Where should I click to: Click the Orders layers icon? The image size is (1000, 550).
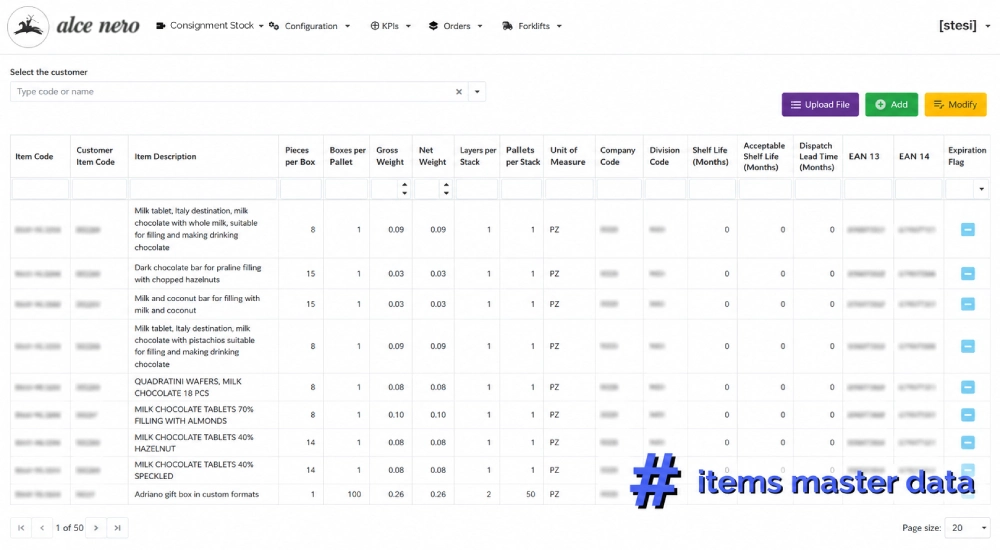pyautogui.click(x=434, y=26)
